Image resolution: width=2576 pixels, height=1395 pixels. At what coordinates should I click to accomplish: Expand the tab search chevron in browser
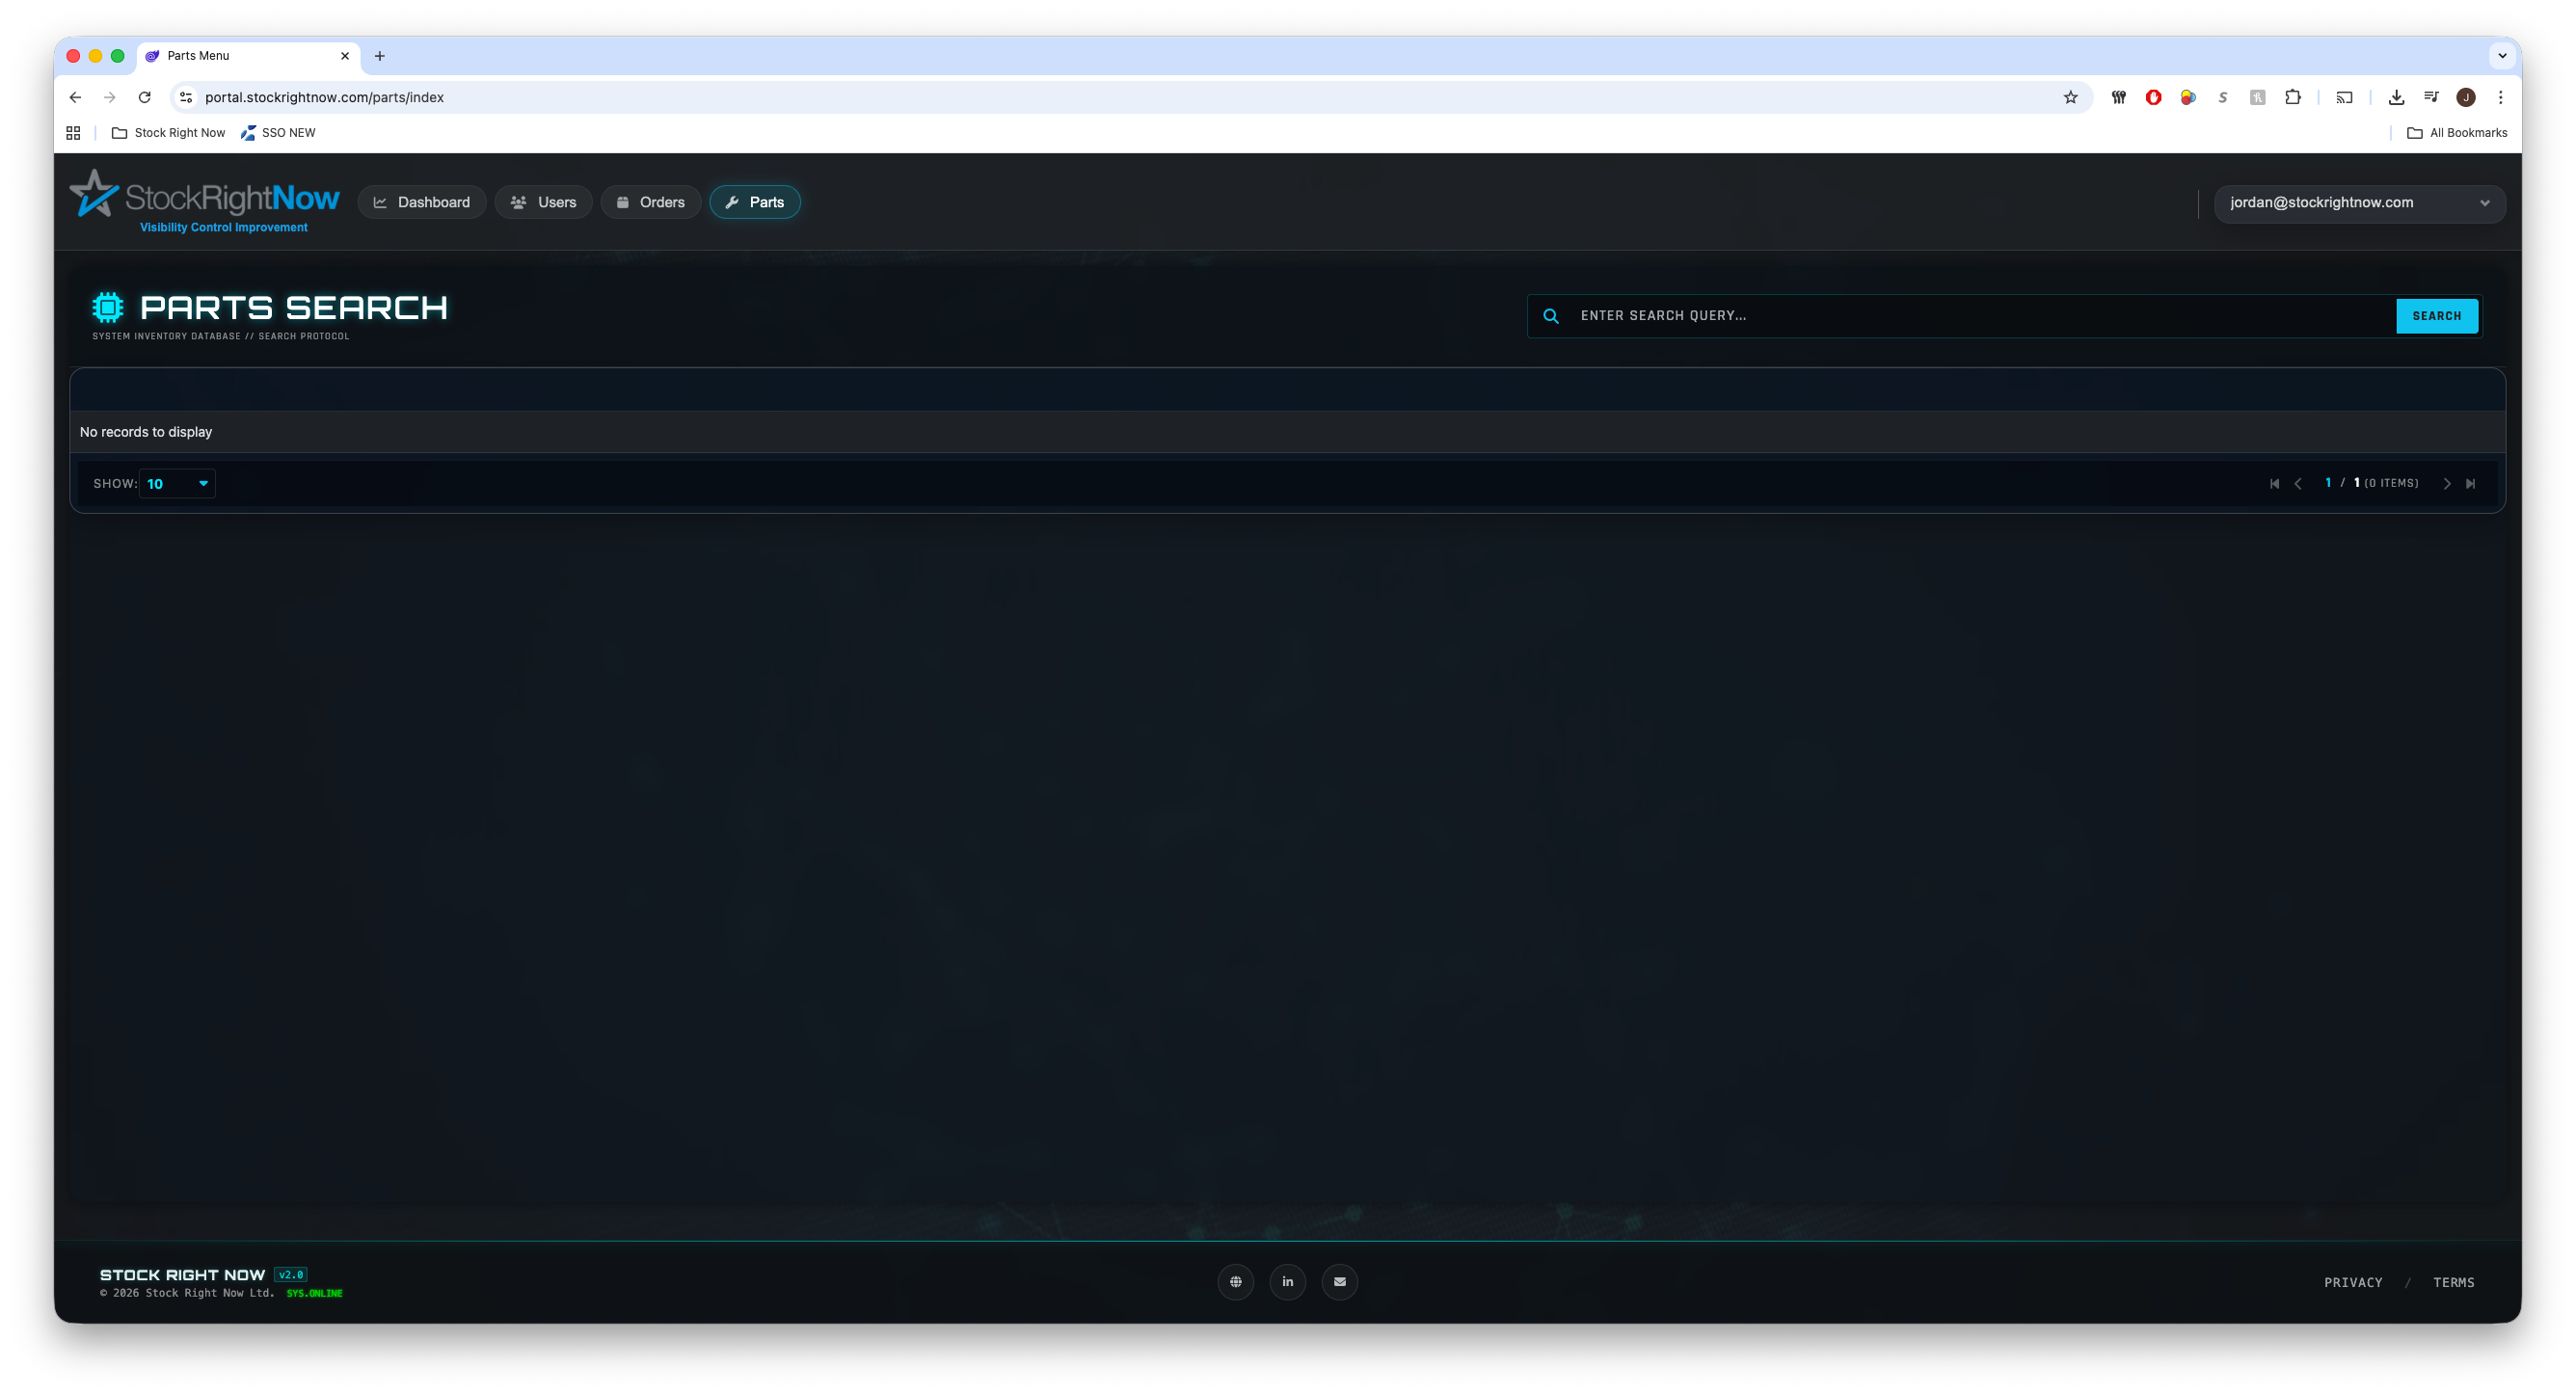pyautogui.click(x=2502, y=56)
